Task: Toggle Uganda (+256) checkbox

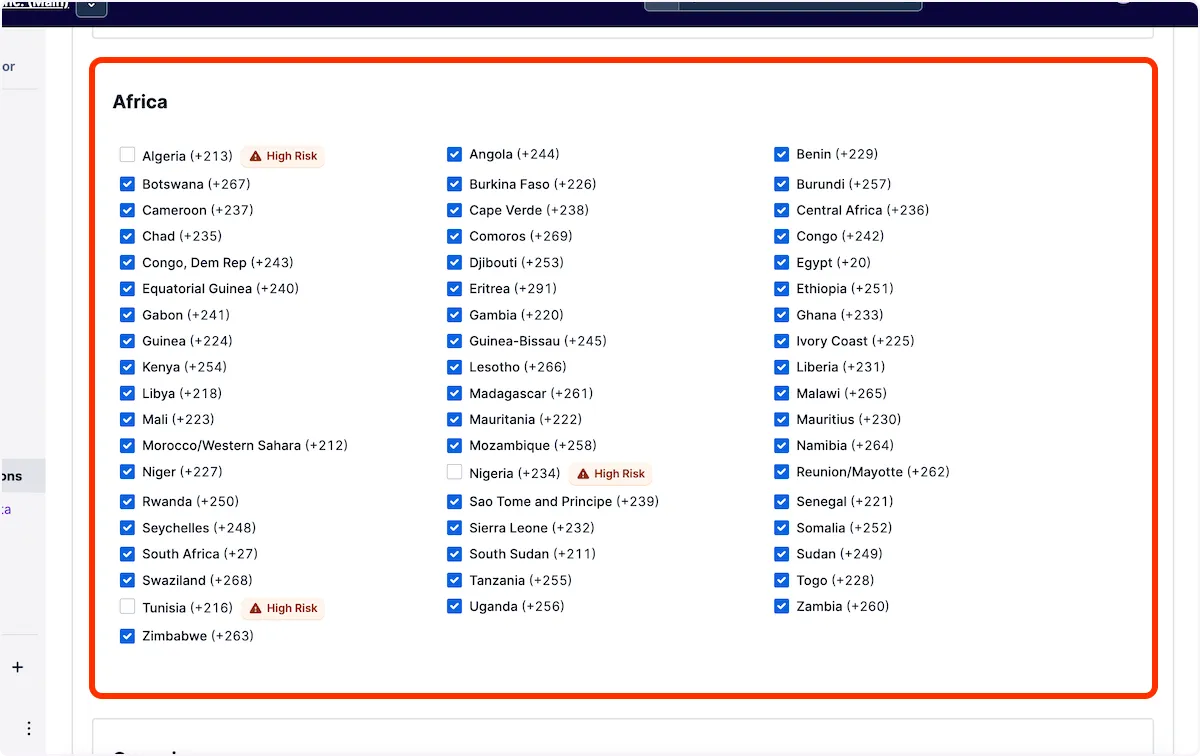Action: pyautogui.click(x=454, y=605)
